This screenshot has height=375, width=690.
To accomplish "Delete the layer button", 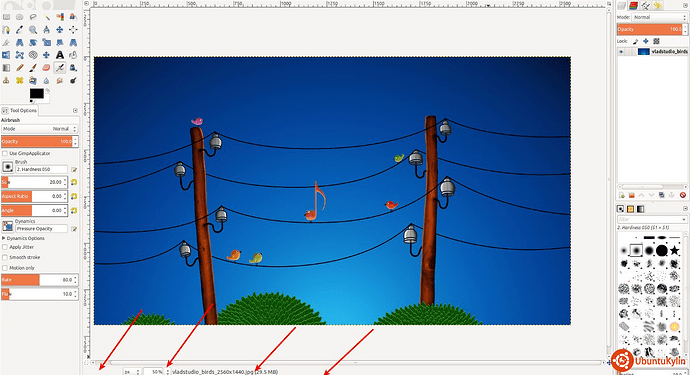I will tap(683, 195).
